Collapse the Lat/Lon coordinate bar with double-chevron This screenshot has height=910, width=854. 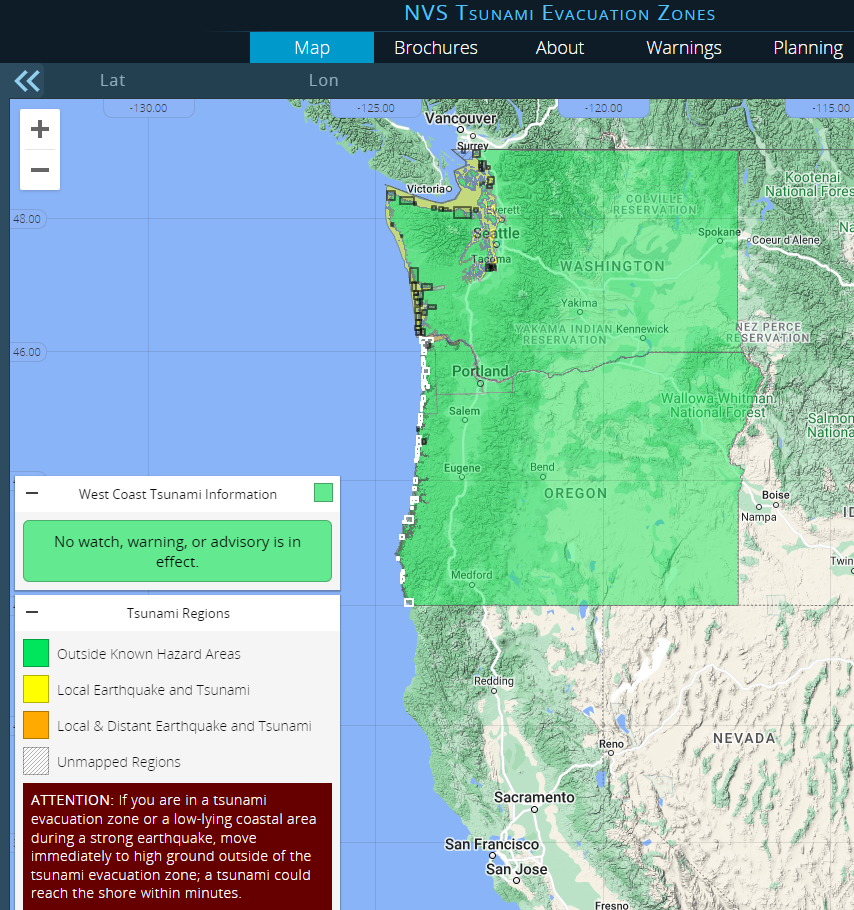pyautogui.click(x=26, y=81)
